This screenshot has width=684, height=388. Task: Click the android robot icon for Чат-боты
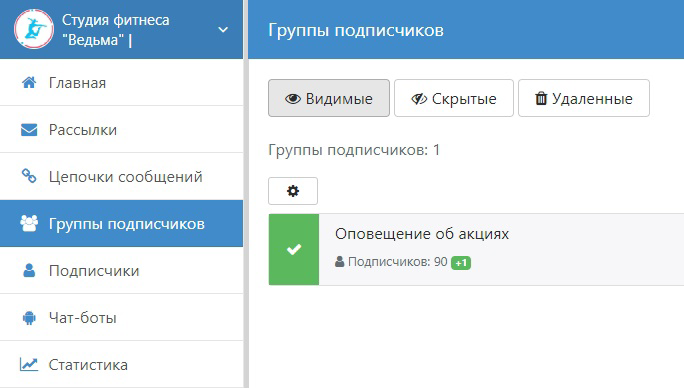[29, 317]
